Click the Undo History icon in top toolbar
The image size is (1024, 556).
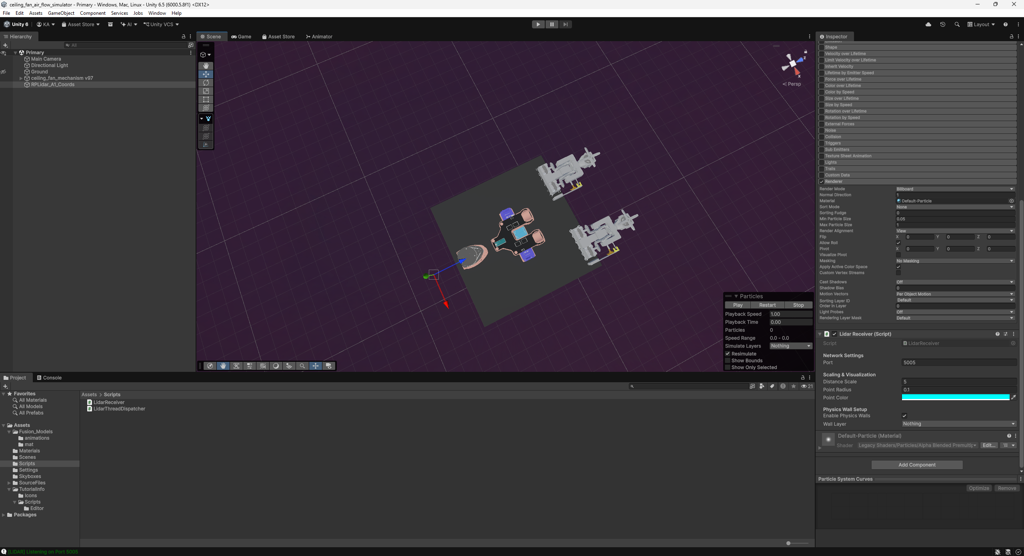coord(942,24)
